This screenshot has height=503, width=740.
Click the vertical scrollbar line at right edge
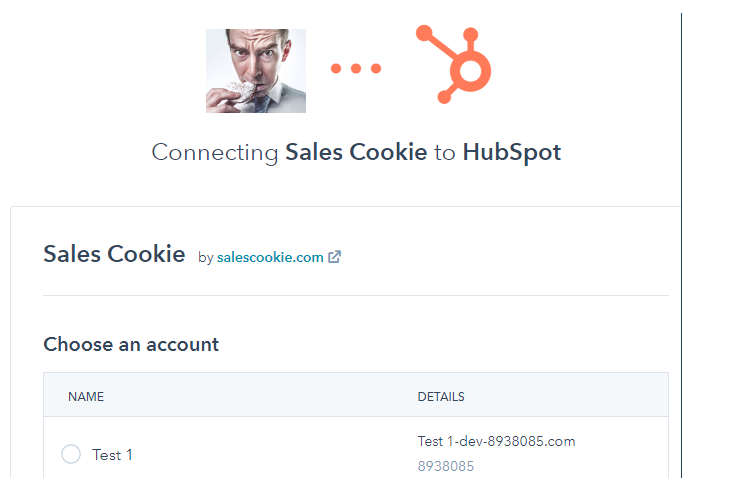[681, 245]
